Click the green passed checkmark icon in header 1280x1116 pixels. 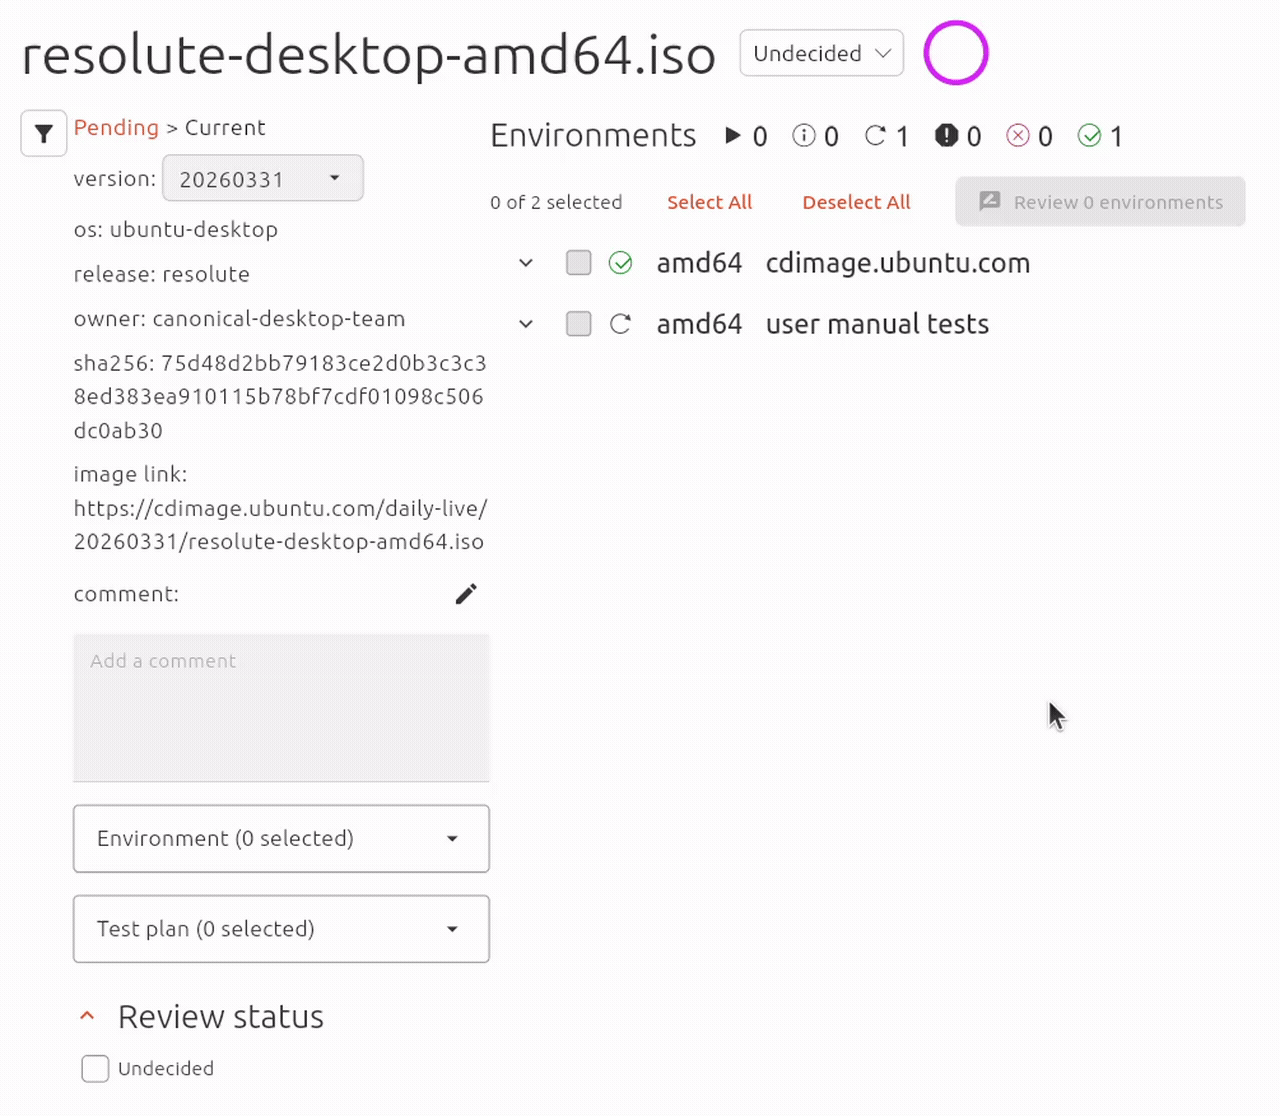(x=1089, y=136)
